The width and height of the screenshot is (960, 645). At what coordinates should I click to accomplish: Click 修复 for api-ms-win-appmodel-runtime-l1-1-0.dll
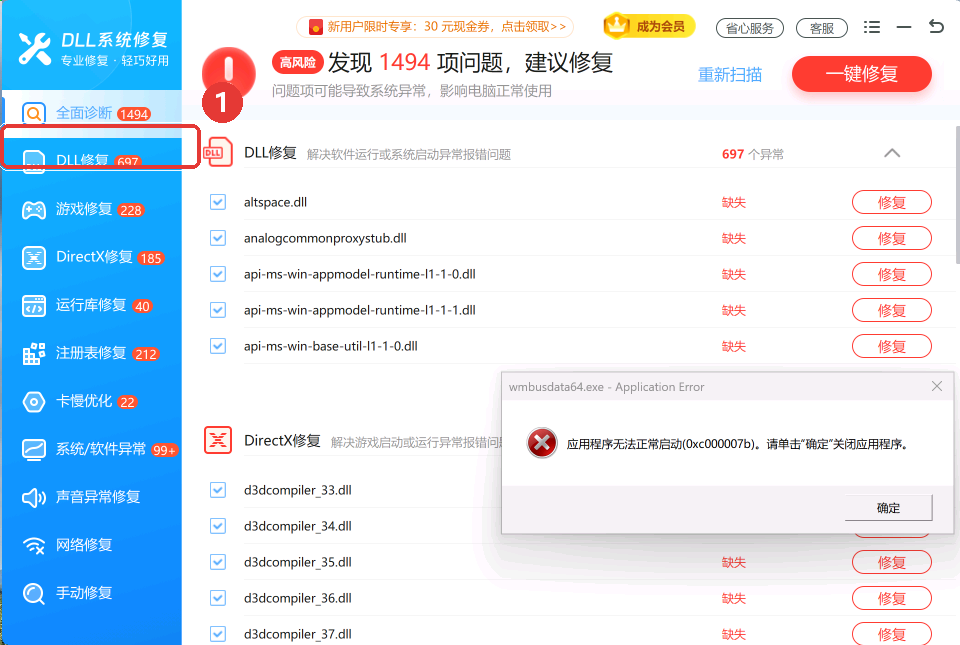click(x=891, y=274)
